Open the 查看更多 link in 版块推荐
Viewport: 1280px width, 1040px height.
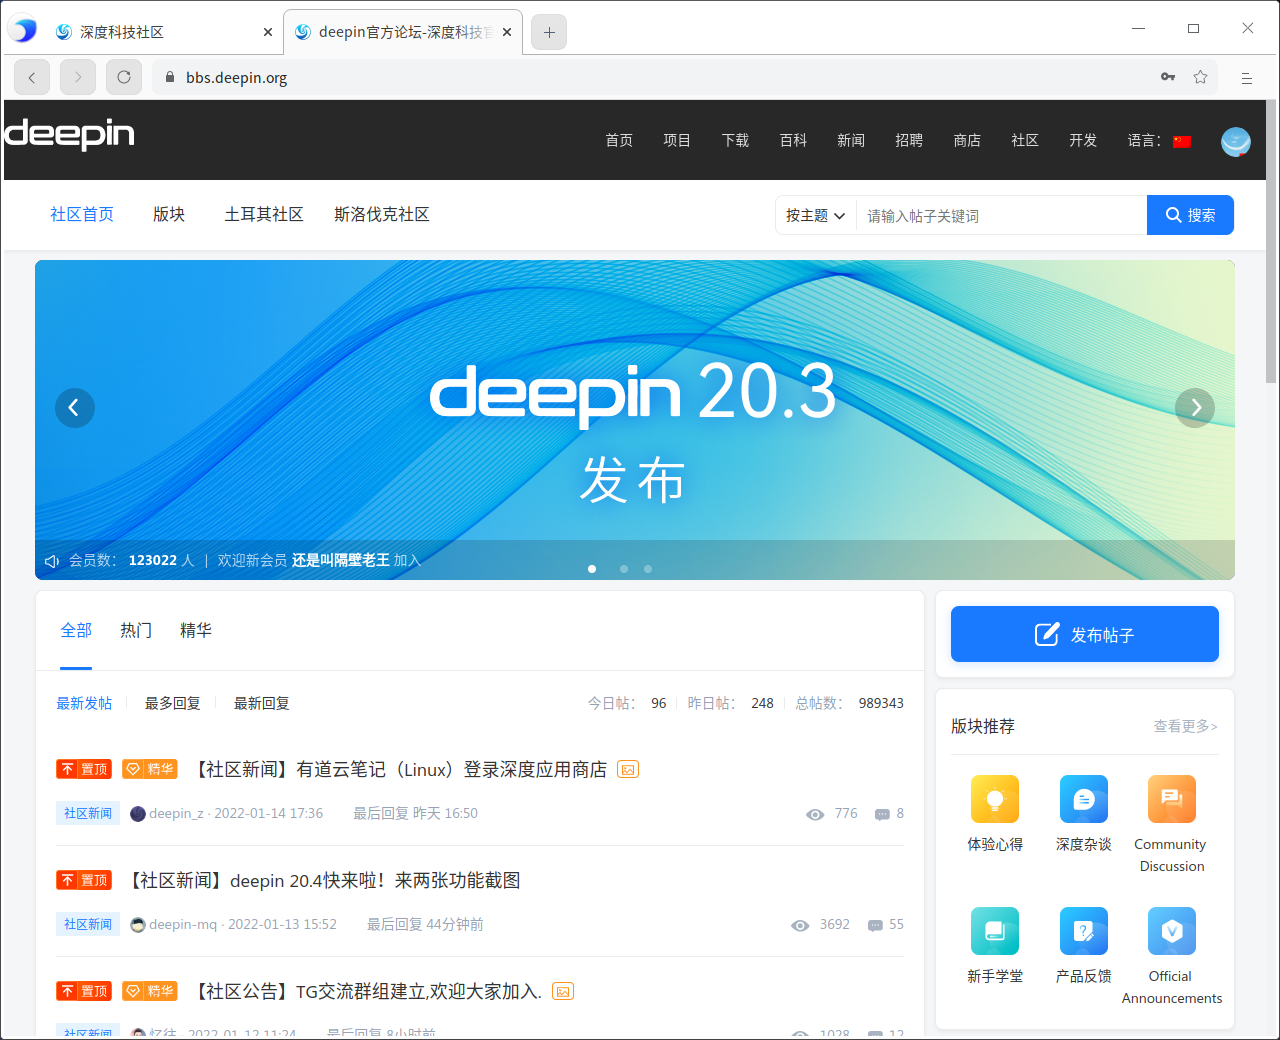click(x=1184, y=727)
